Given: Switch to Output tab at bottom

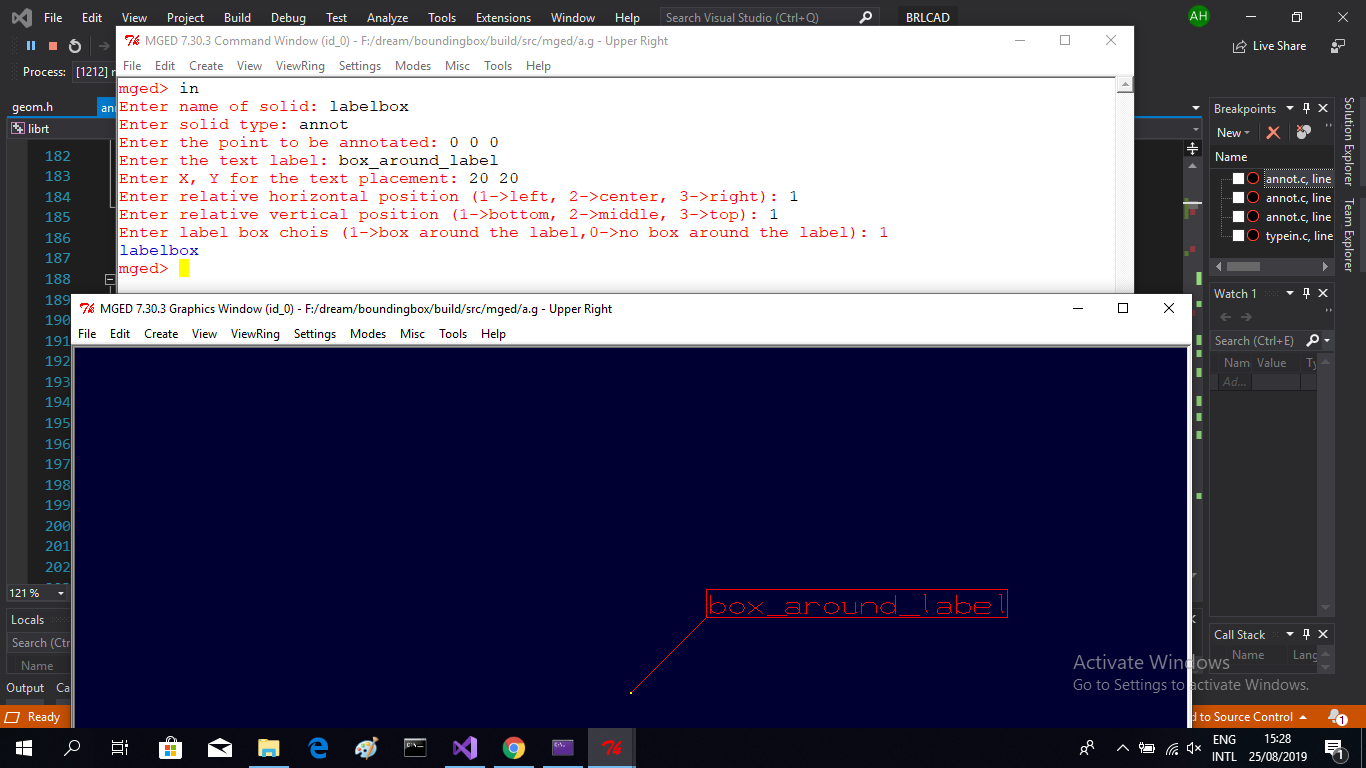Looking at the screenshot, I should [25, 688].
